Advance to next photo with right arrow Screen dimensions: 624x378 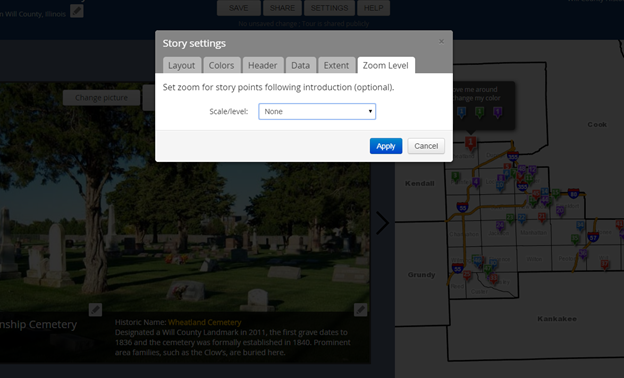coord(382,223)
